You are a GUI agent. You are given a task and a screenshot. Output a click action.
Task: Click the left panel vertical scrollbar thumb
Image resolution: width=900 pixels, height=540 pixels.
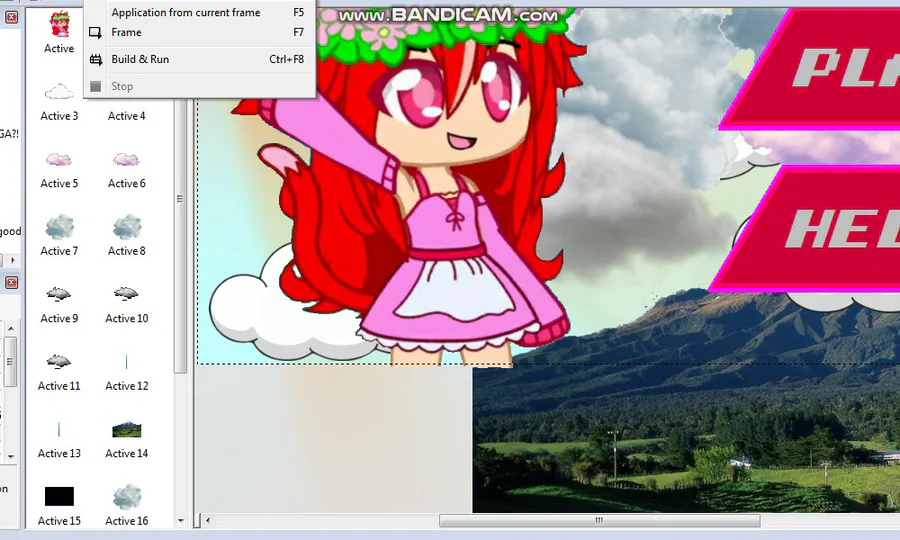[10, 362]
